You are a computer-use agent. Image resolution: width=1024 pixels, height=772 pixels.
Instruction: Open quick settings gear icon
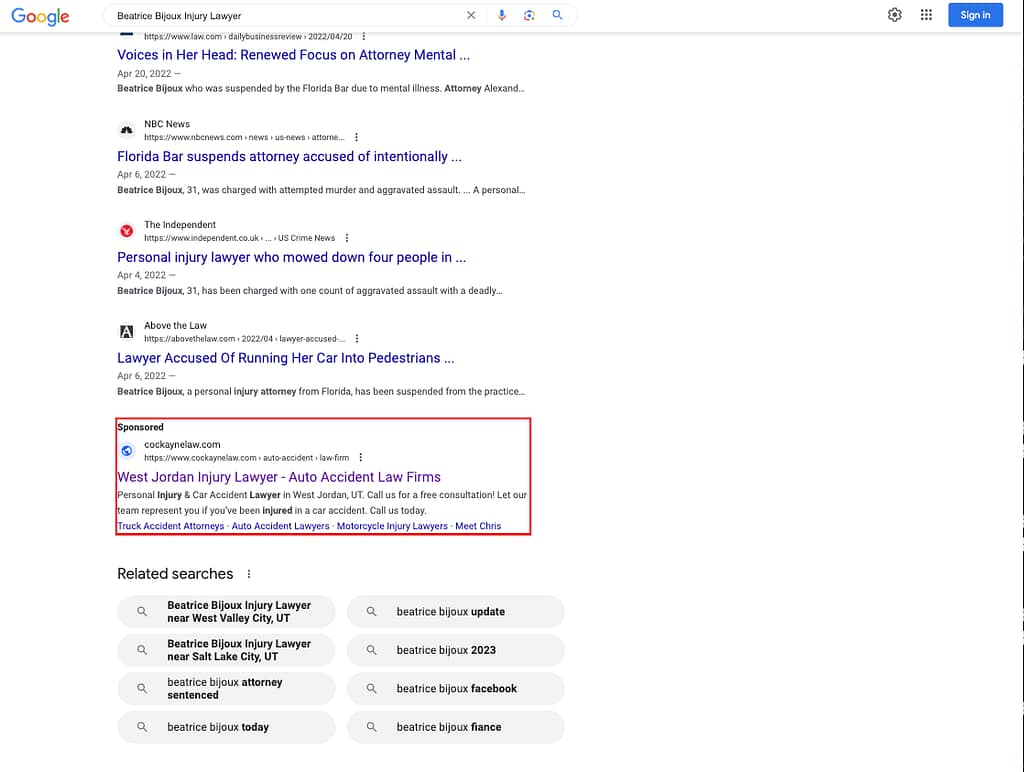click(x=895, y=15)
